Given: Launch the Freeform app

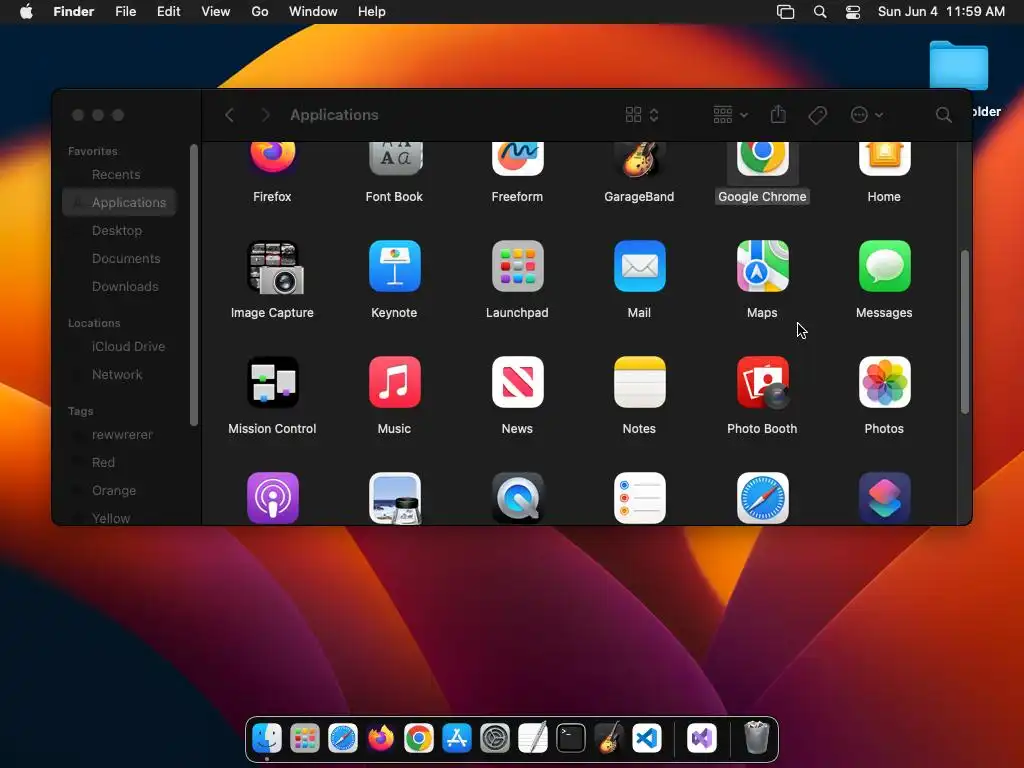Looking at the screenshot, I should 517,159.
